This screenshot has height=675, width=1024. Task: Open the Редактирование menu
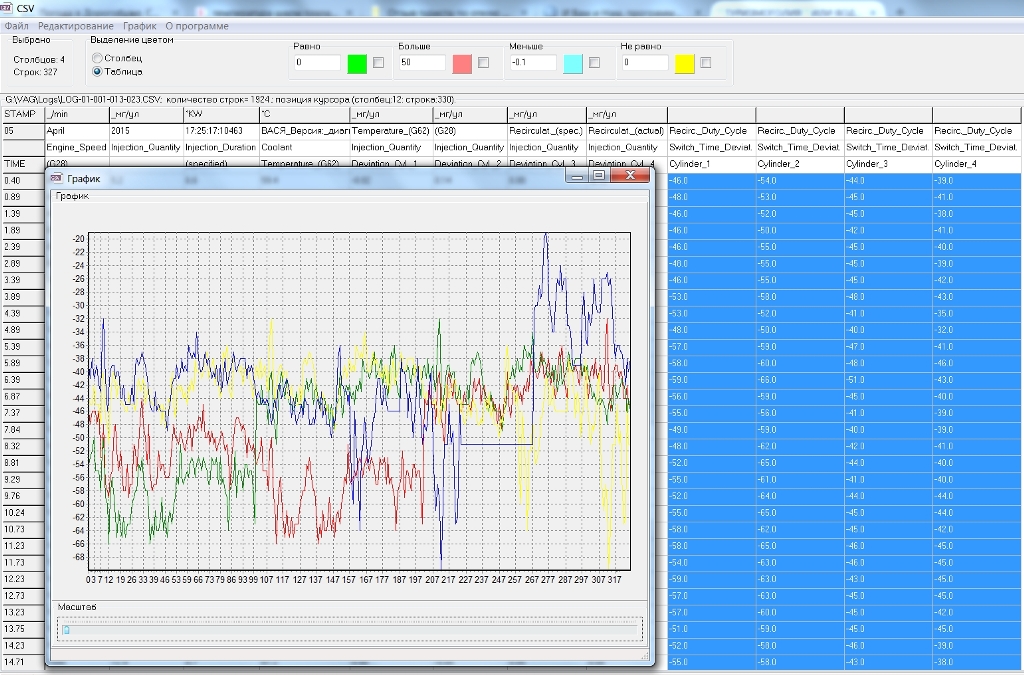[76, 26]
